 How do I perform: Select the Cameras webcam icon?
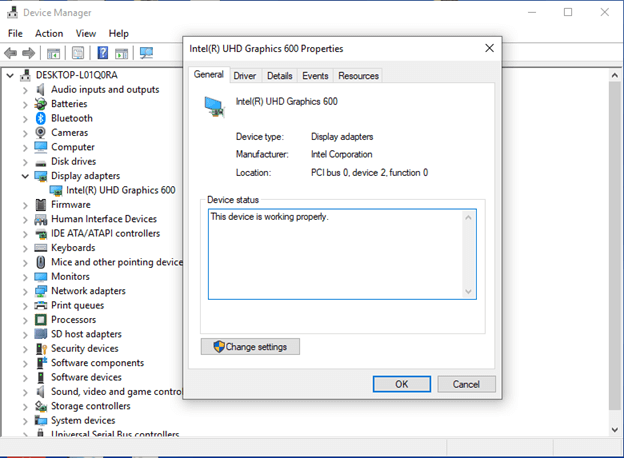tap(40, 133)
